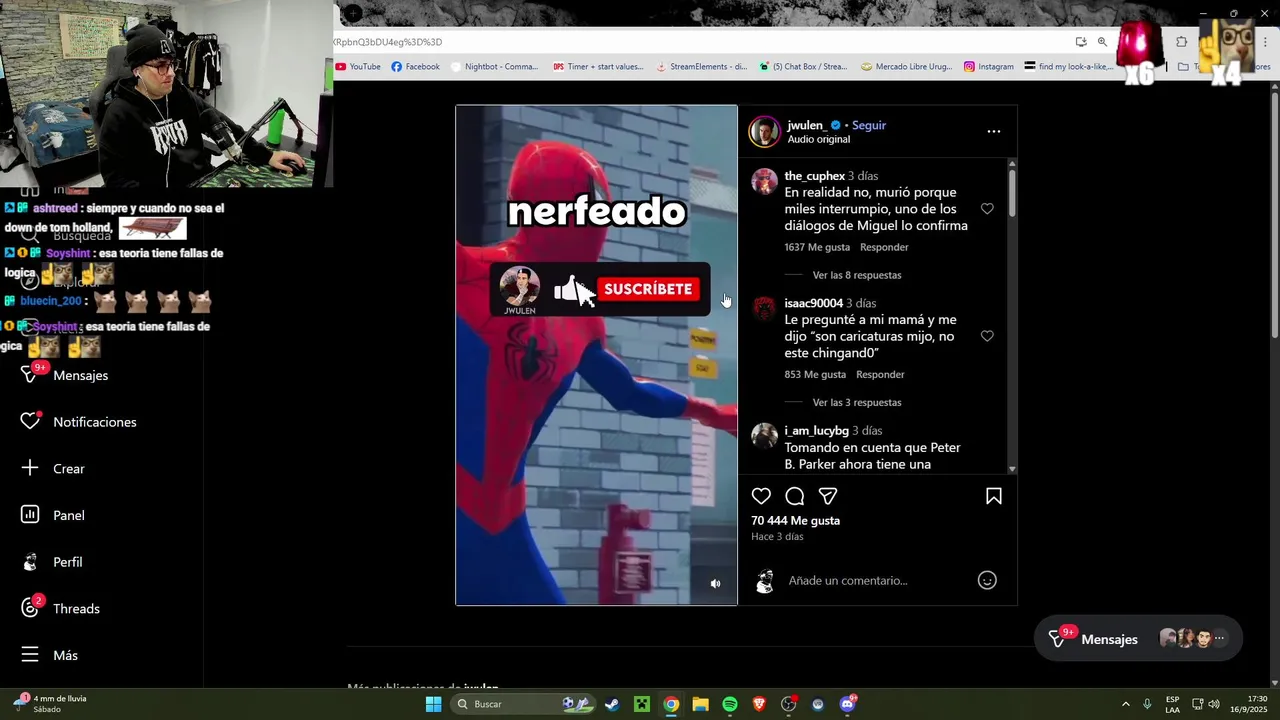1280x720 pixels.
Task: Open the Mercado Libre Uruguay bookmark
Action: point(906,67)
